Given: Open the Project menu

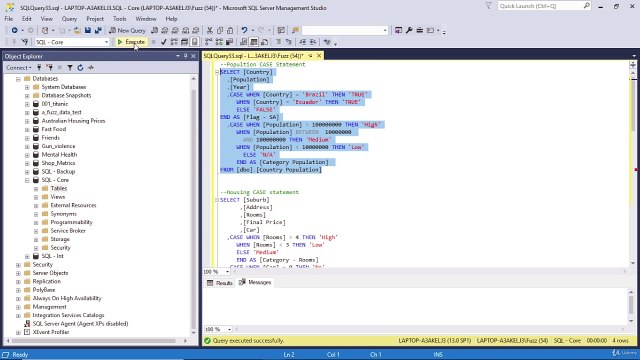Looking at the screenshot, I should 95,19.
